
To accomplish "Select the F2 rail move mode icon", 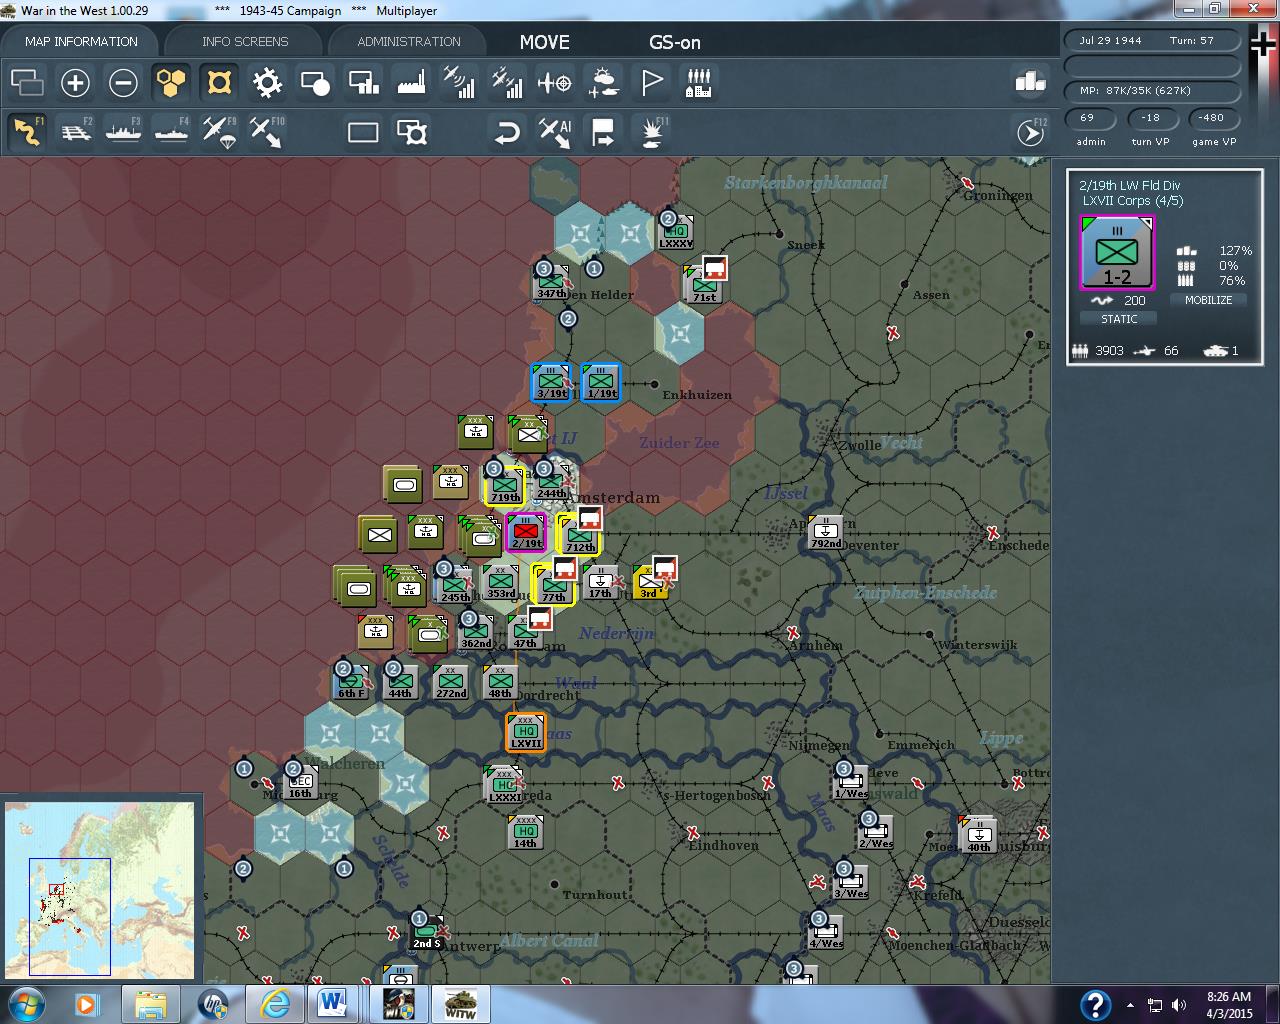I will pyautogui.click(x=76, y=132).
